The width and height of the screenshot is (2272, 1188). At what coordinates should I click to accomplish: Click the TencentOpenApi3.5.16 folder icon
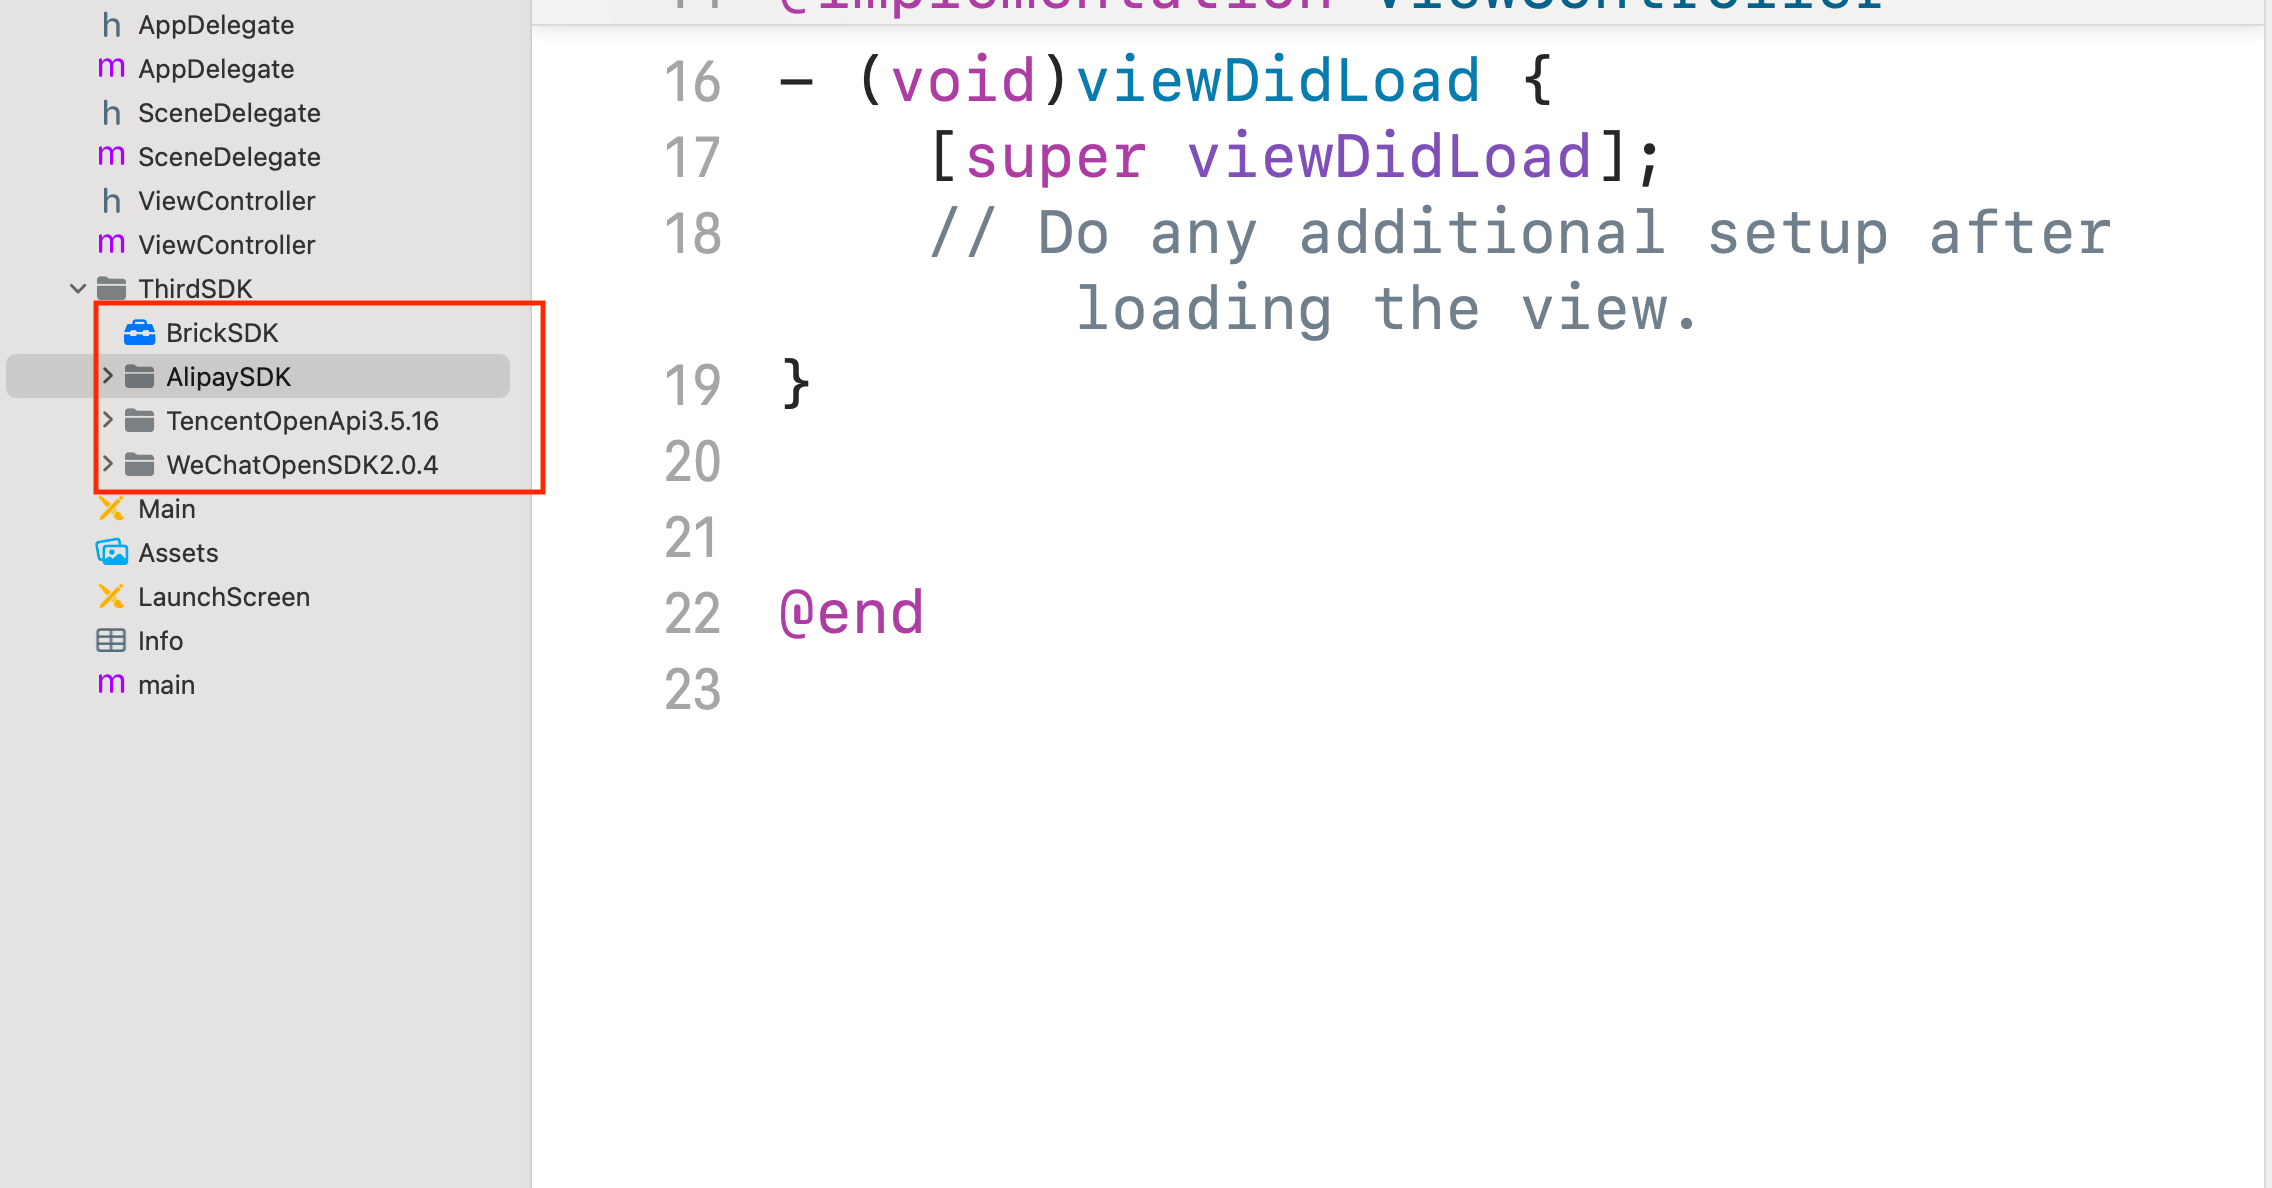pos(140,421)
